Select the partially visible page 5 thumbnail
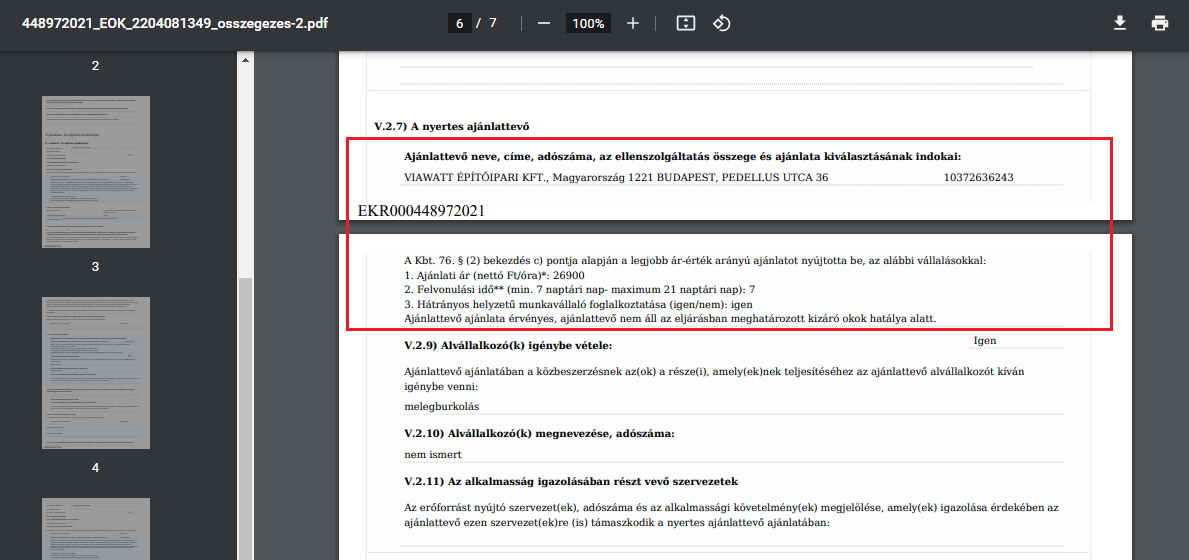The height and width of the screenshot is (560, 1189). [95, 528]
